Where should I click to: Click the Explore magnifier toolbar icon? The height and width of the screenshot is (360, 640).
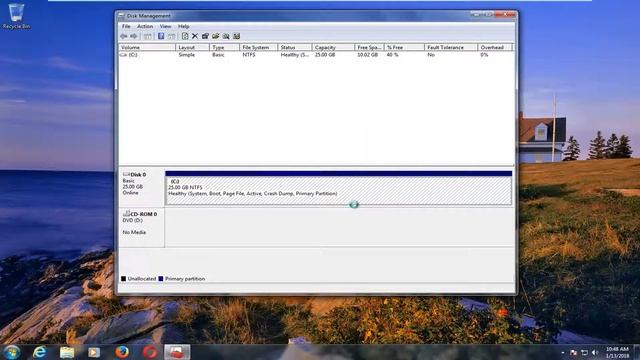(226, 36)
